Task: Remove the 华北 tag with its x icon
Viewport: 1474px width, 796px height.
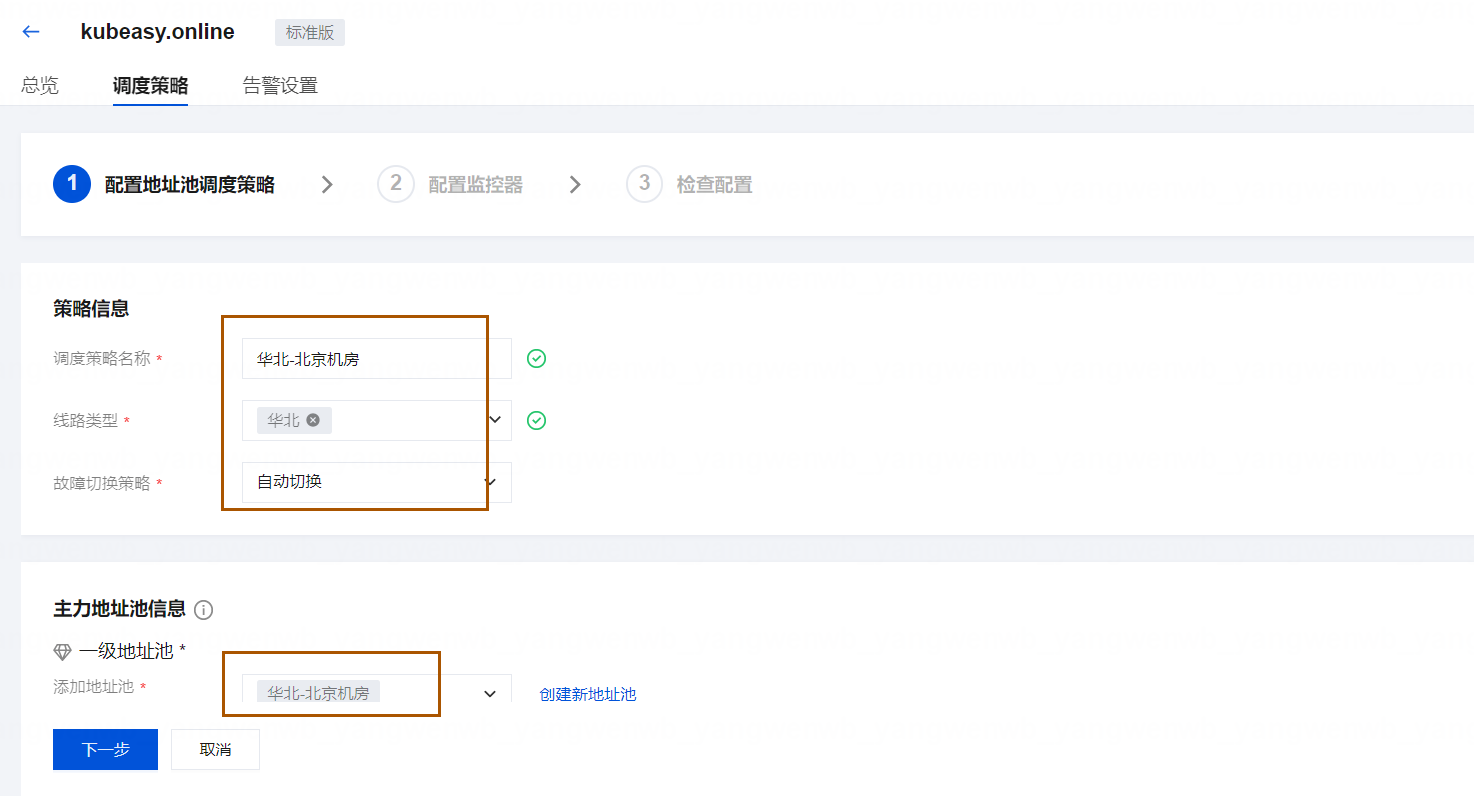Action: 313,420
